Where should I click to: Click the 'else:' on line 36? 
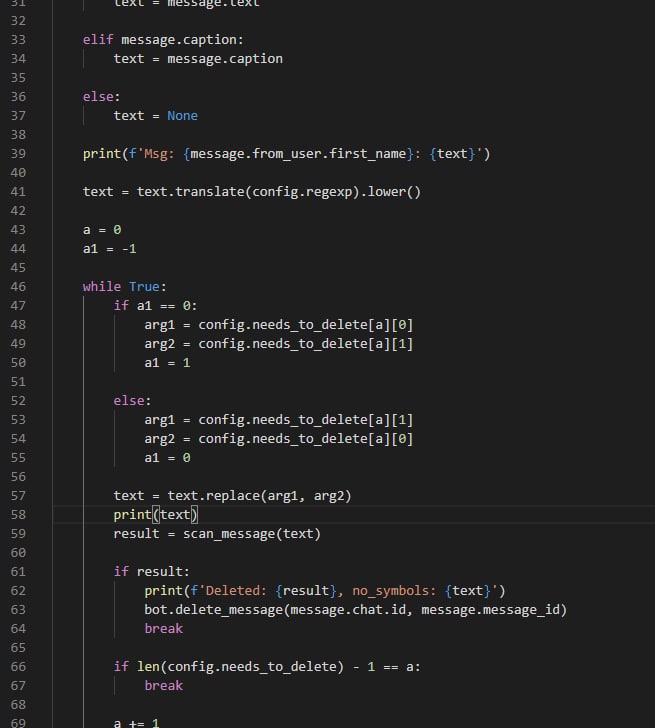click(x=102, y=97)
